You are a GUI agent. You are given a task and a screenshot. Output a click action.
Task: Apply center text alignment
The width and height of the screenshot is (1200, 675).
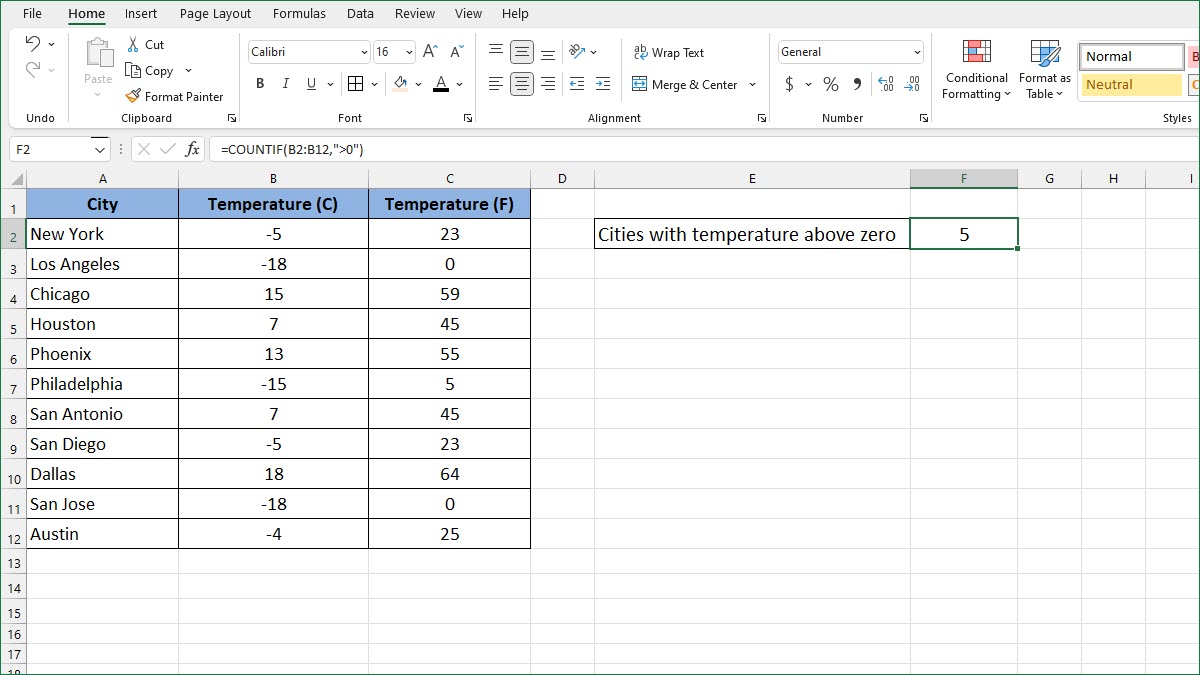[x=521, y=84]
